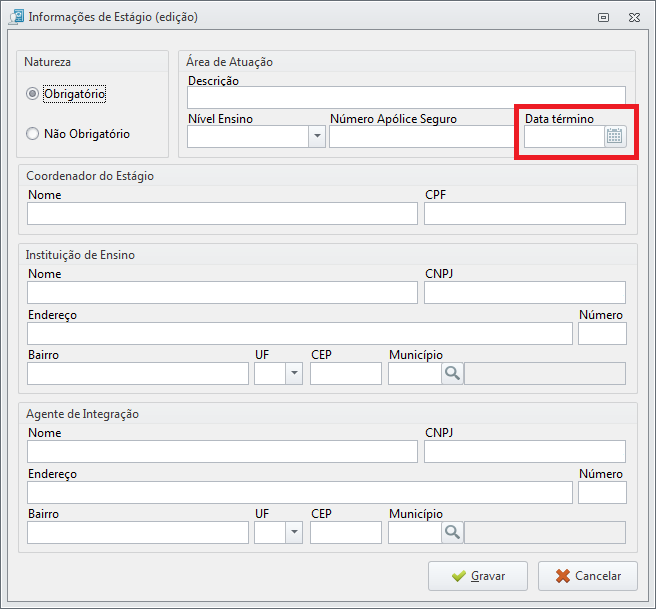Save the form with Gravar
656x609 pixels.
tap(478, 576)
